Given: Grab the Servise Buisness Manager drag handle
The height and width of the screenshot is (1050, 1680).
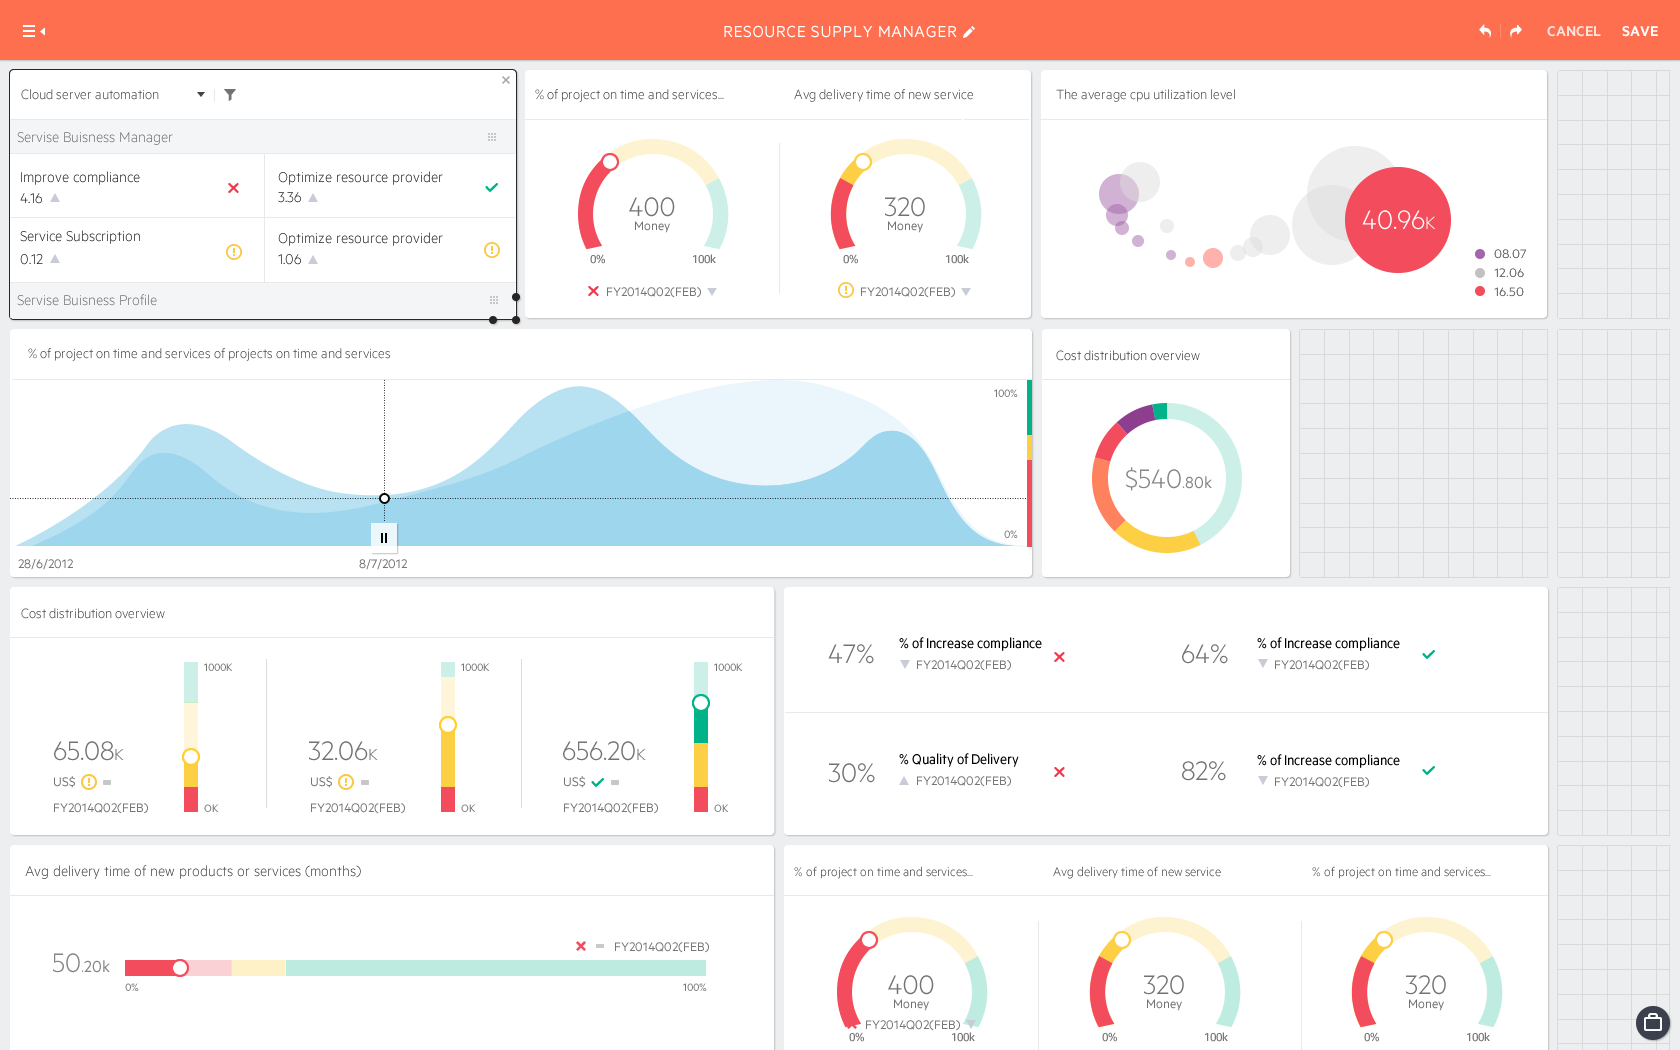Looking at the screenshot, I should 492,137.
